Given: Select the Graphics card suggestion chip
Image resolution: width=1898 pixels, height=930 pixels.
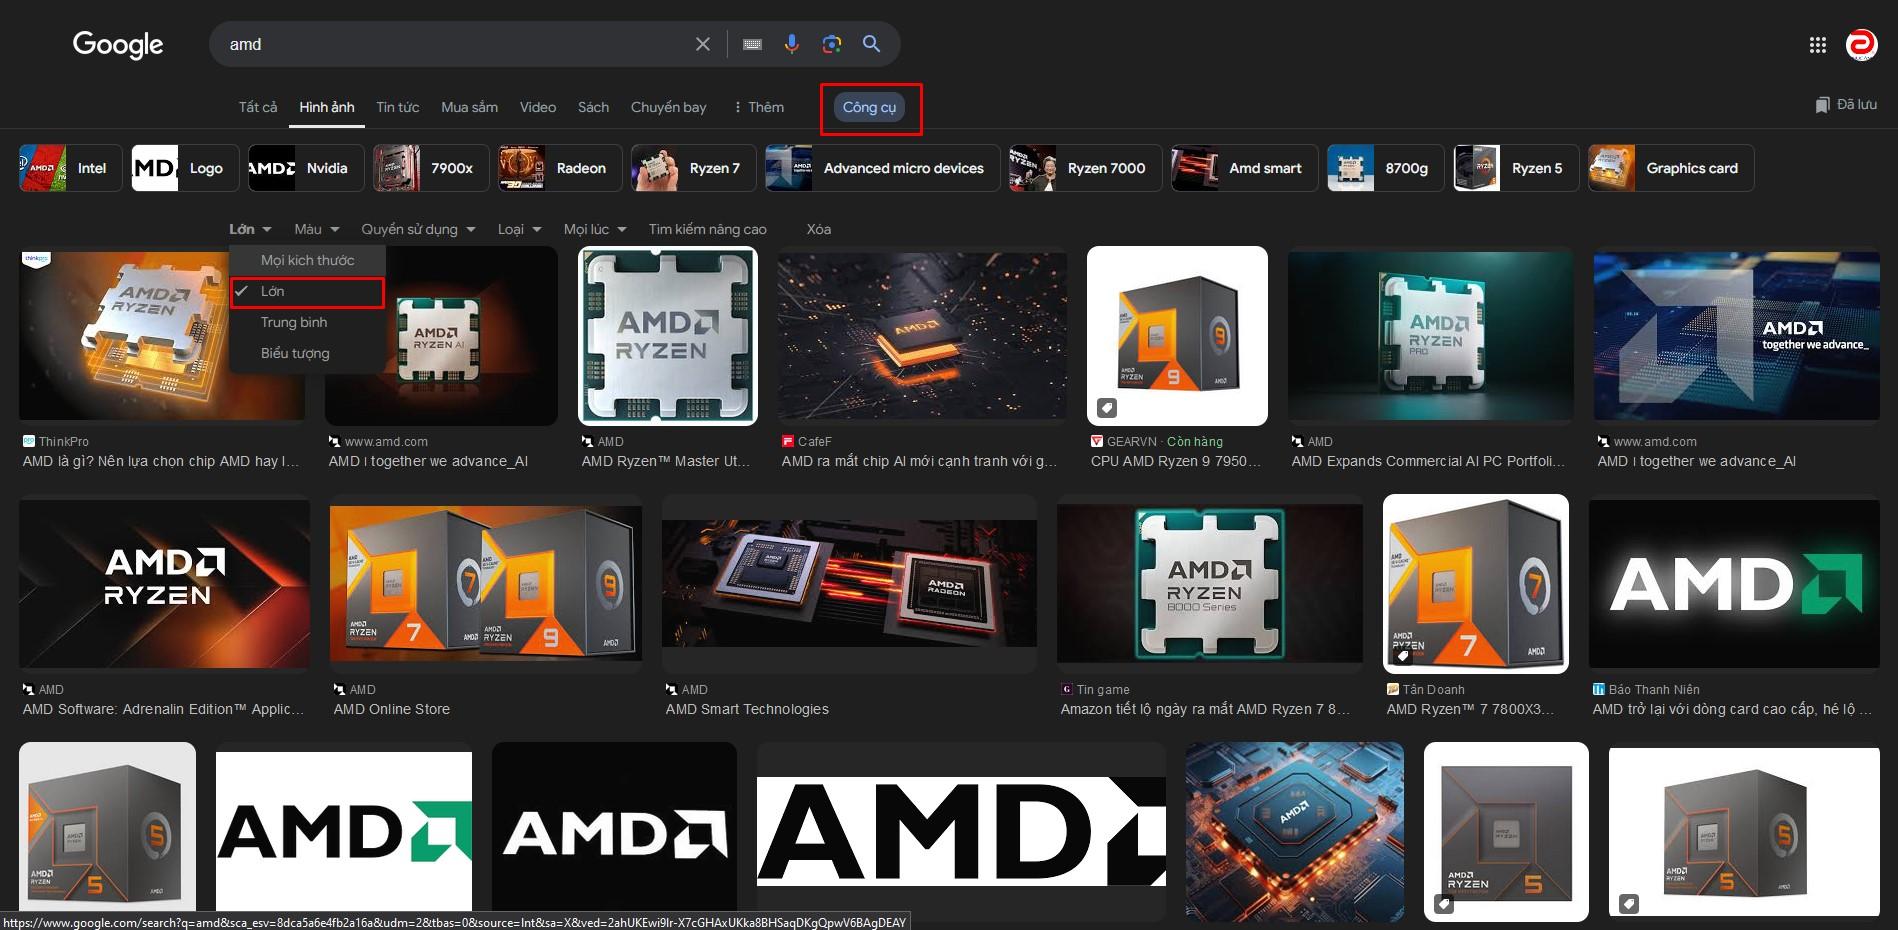Looking at the screenshot, I should 1671,168.
